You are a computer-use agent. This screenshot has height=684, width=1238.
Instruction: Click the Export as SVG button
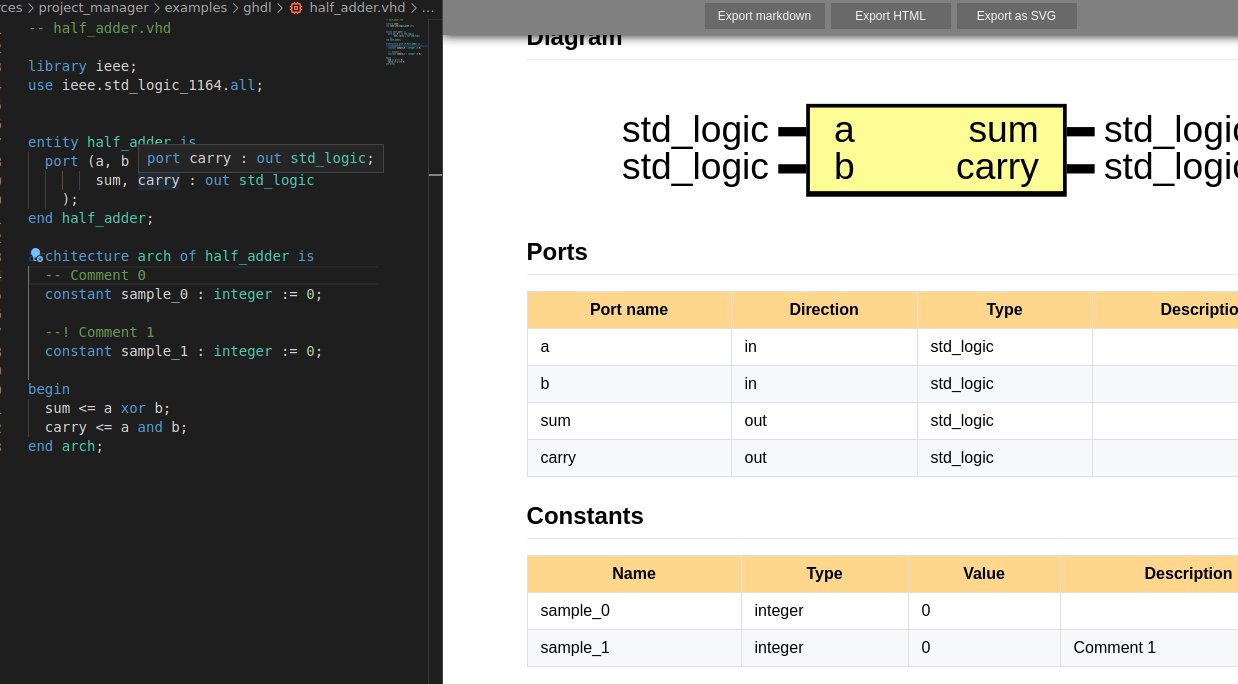pyautogui.click(x=1016, y=16)
